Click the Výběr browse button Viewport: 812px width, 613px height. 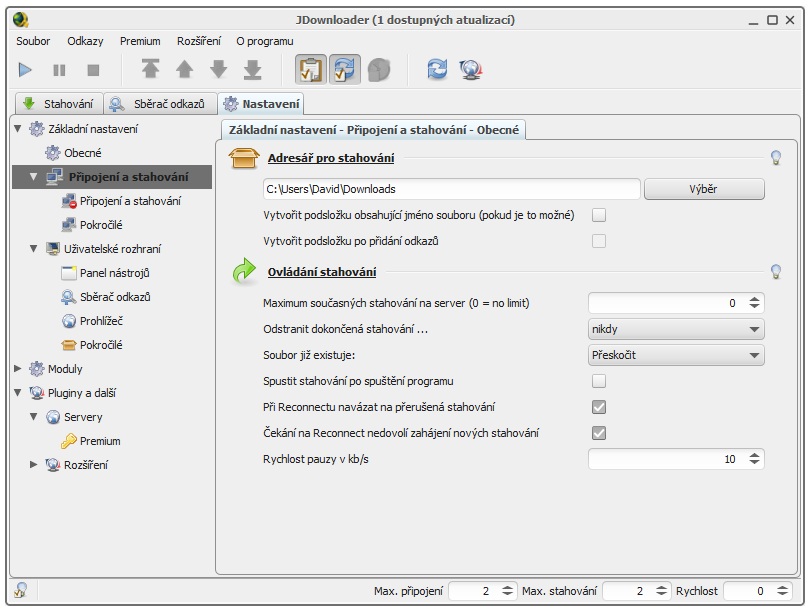pyautogui.click(x=704, y=189)
